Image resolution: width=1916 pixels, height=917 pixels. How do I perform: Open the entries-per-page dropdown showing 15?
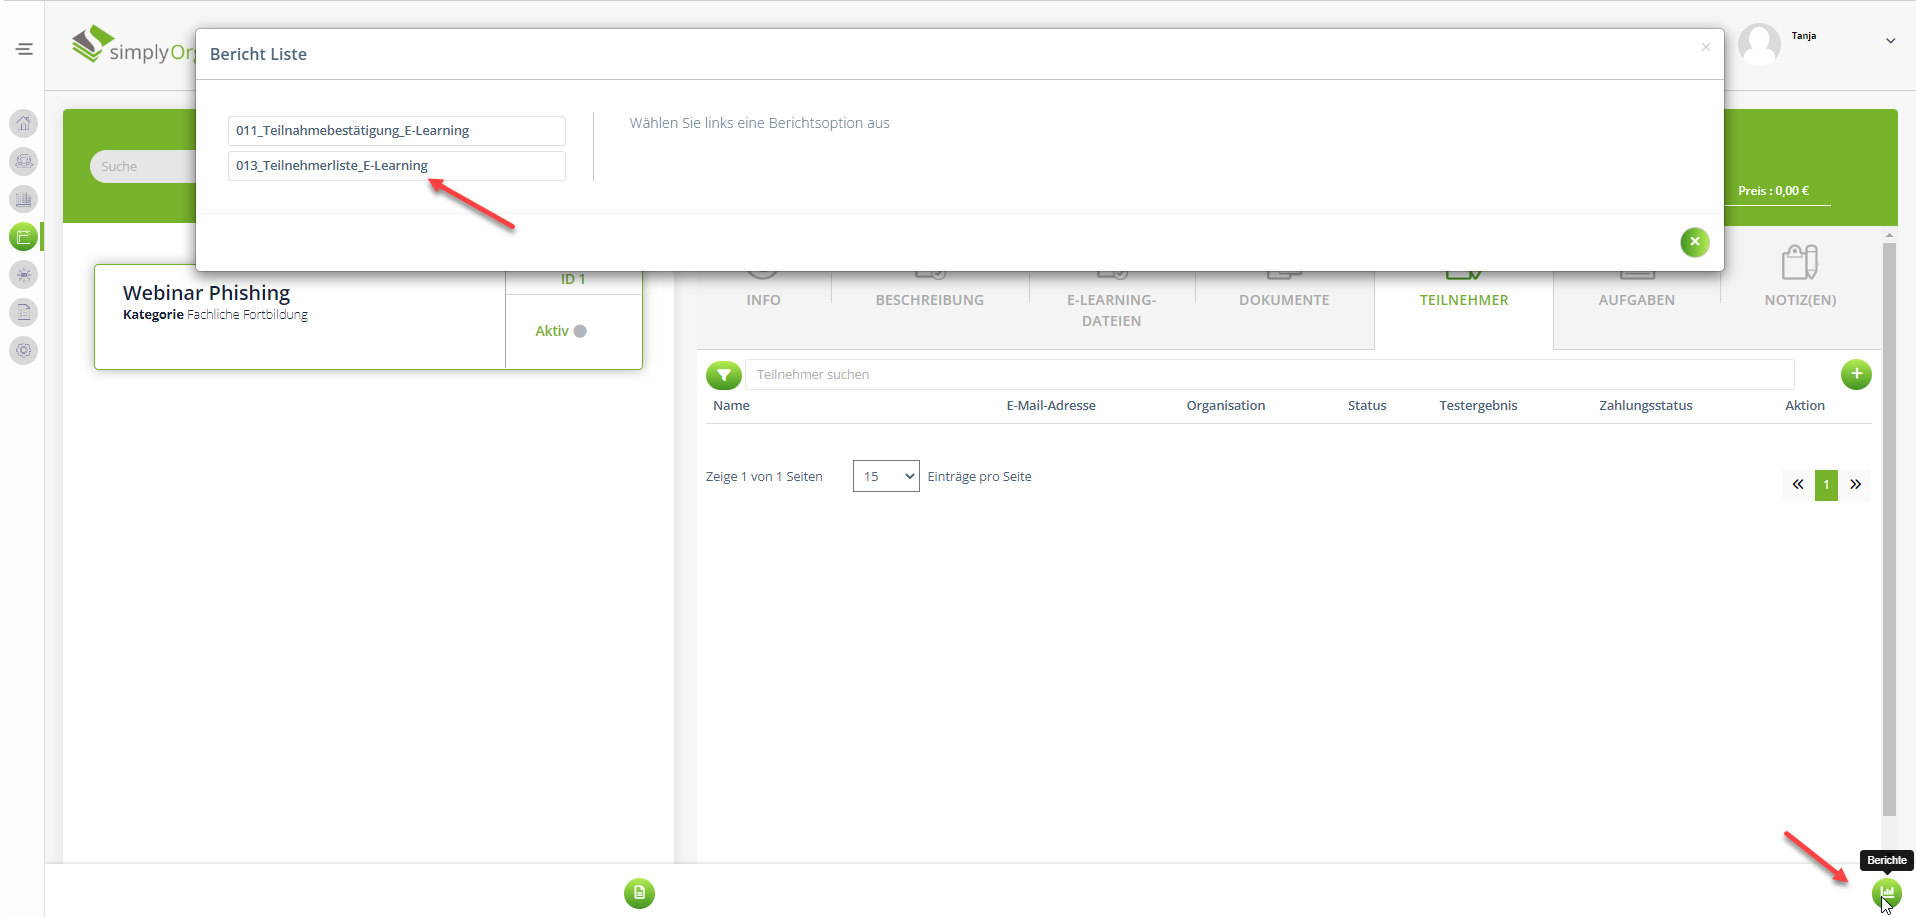(x=885, y=476)
